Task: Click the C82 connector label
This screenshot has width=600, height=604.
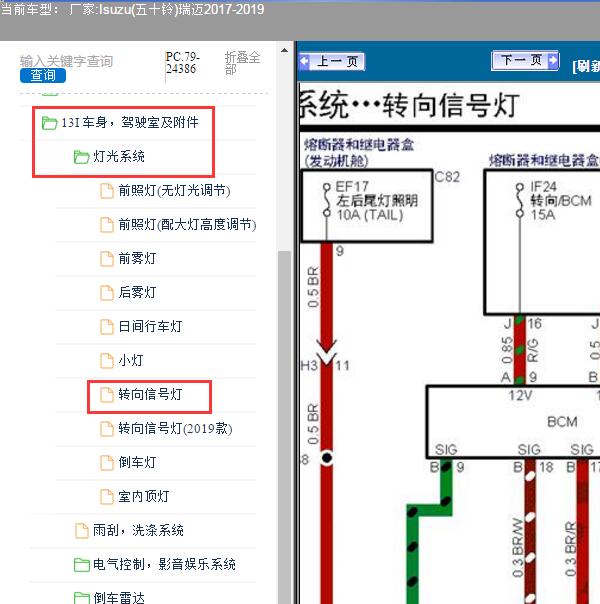Action: (447, 177)
